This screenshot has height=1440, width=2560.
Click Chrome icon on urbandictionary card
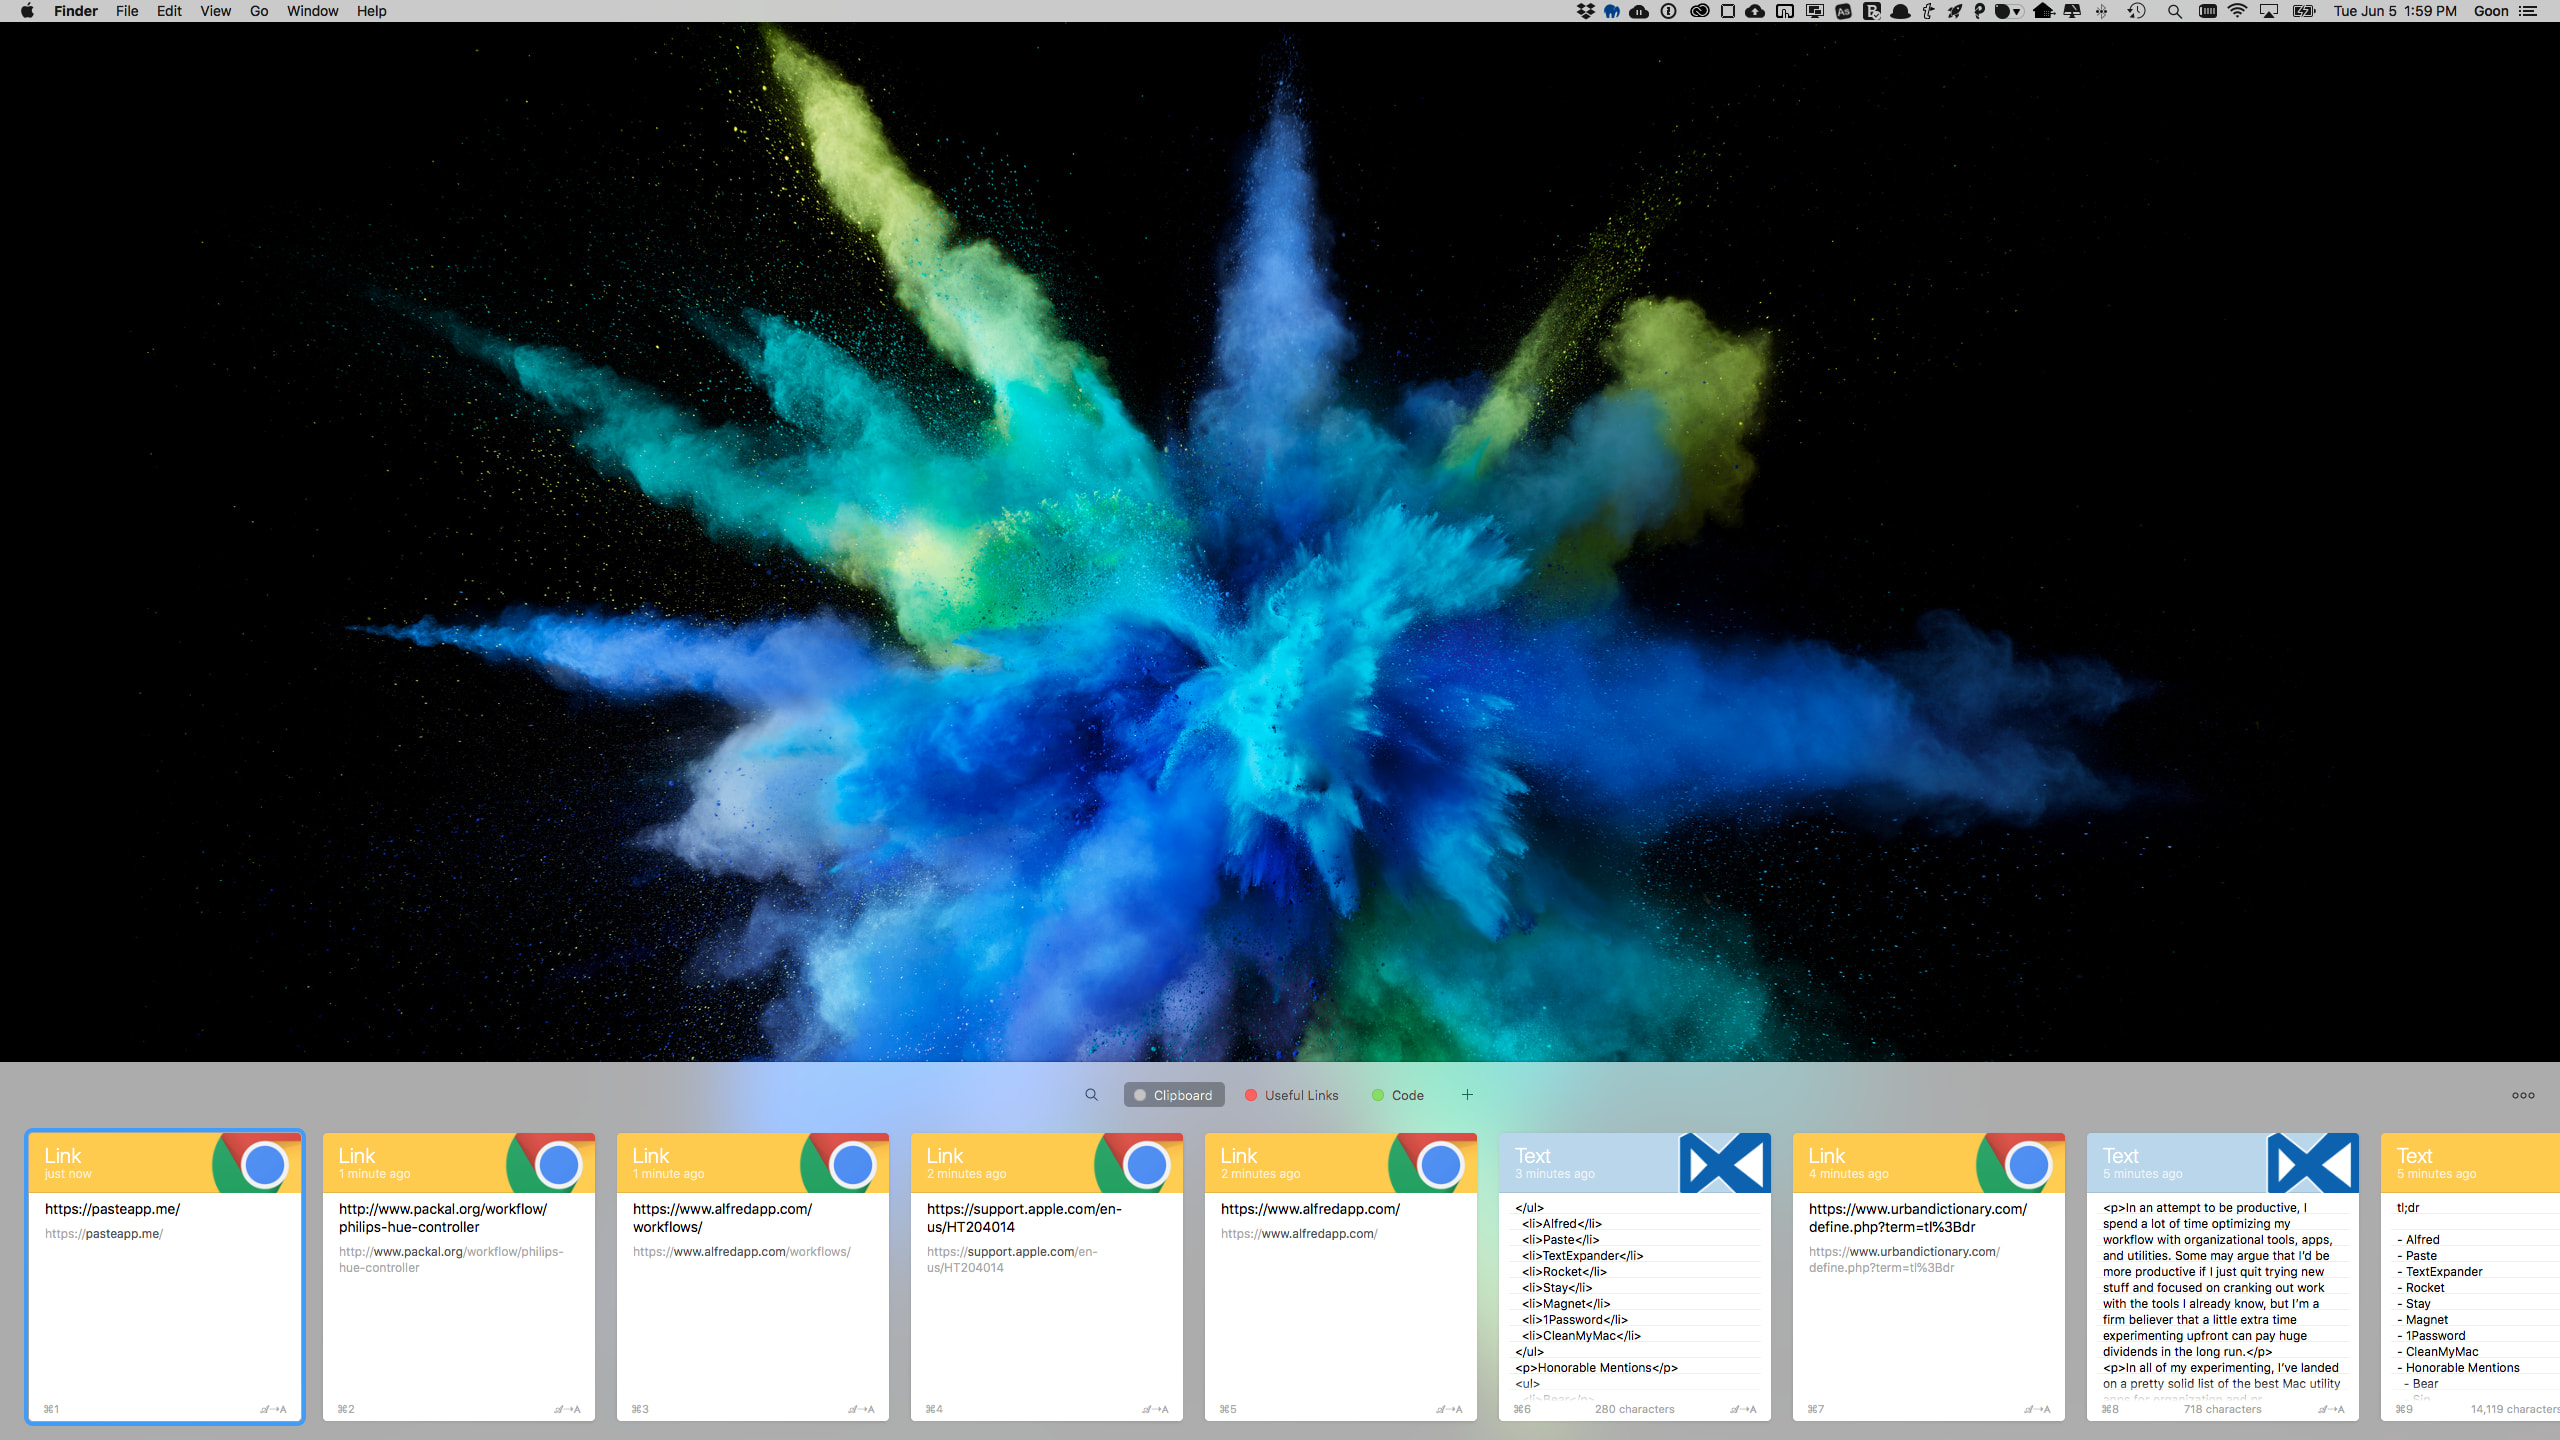(2021, 1163)
